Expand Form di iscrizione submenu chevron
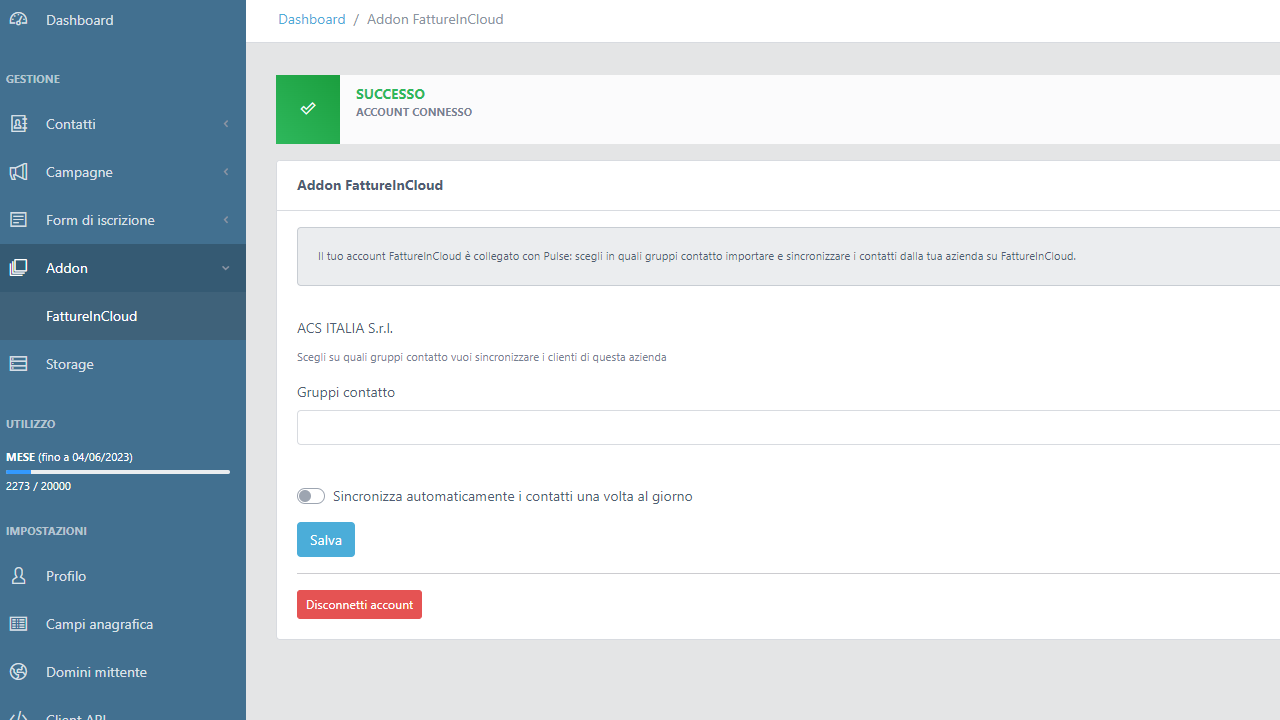The width and height of the screenshot is (1280, 720). [226, 220]
